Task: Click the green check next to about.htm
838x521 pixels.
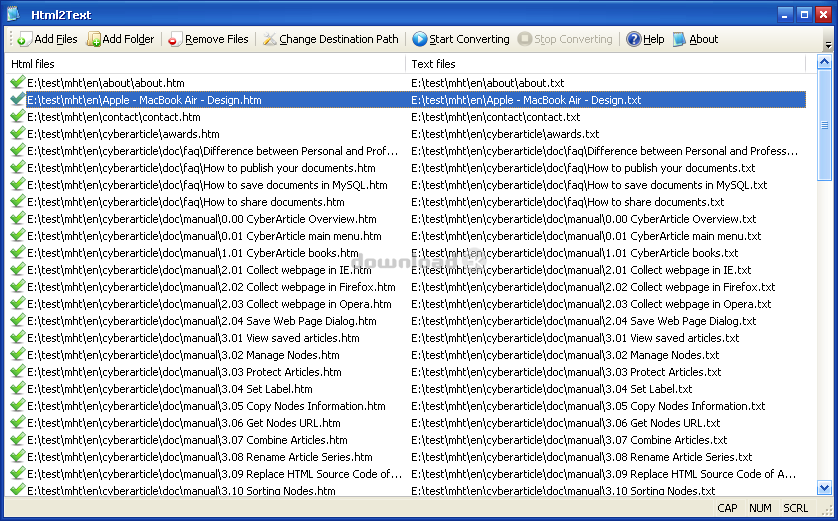Action: click(x=17, y=83)
